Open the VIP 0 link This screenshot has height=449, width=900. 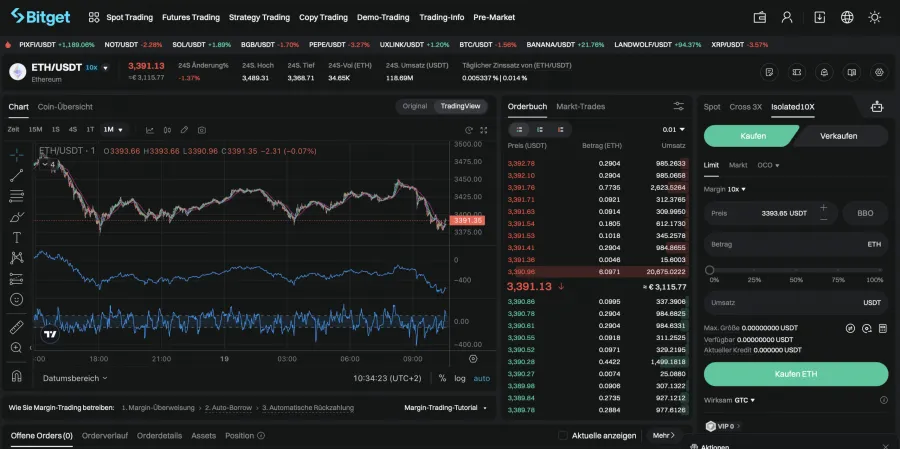pos(723,426)
